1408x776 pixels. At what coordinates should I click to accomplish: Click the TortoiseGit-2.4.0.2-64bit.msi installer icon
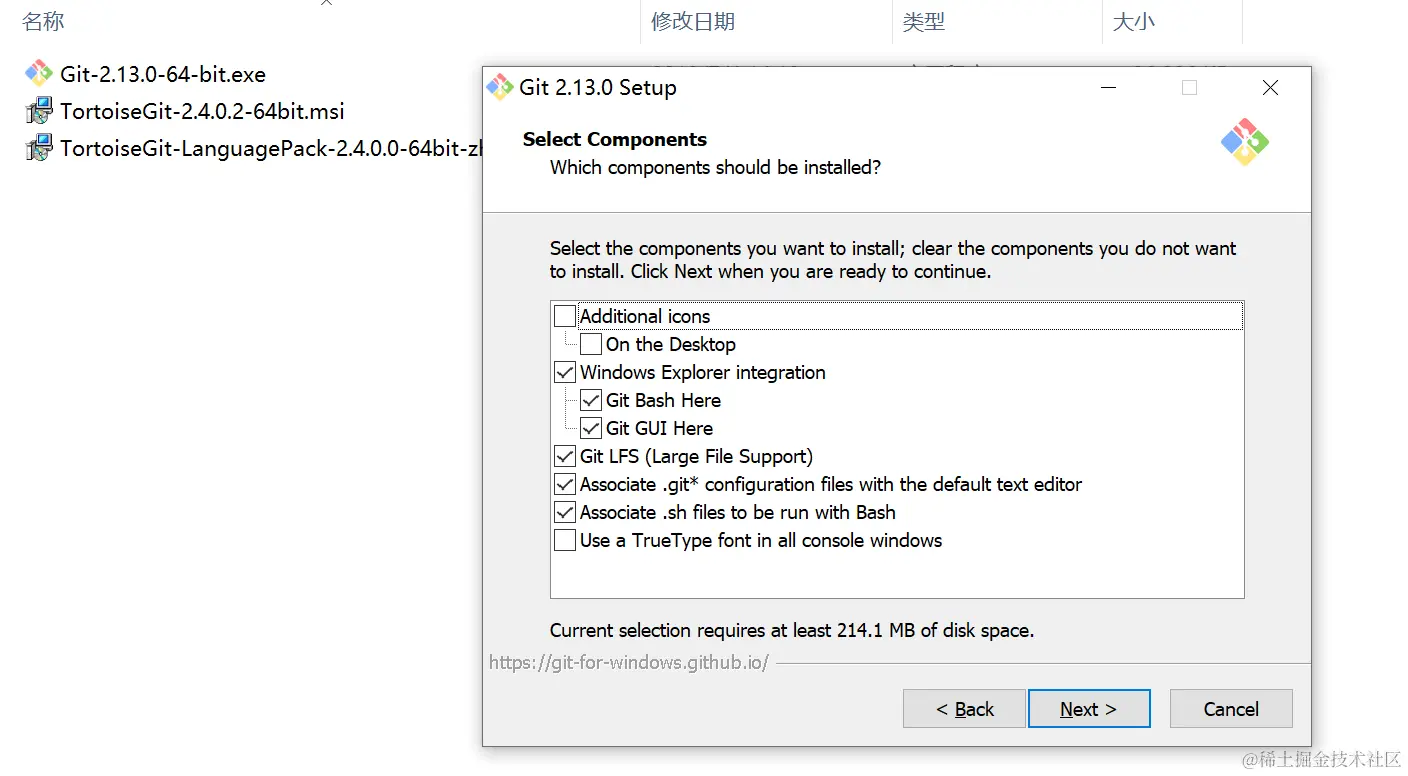coord(38,111)
